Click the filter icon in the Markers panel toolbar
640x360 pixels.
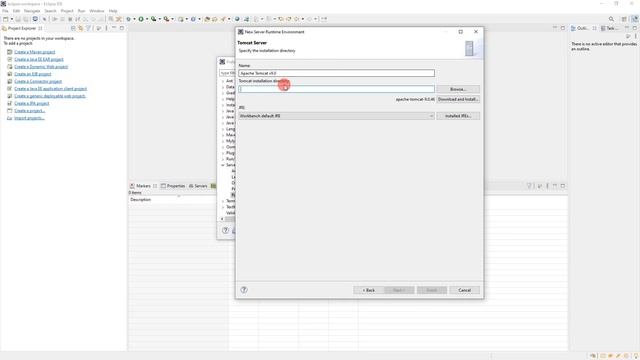[529, 186]
